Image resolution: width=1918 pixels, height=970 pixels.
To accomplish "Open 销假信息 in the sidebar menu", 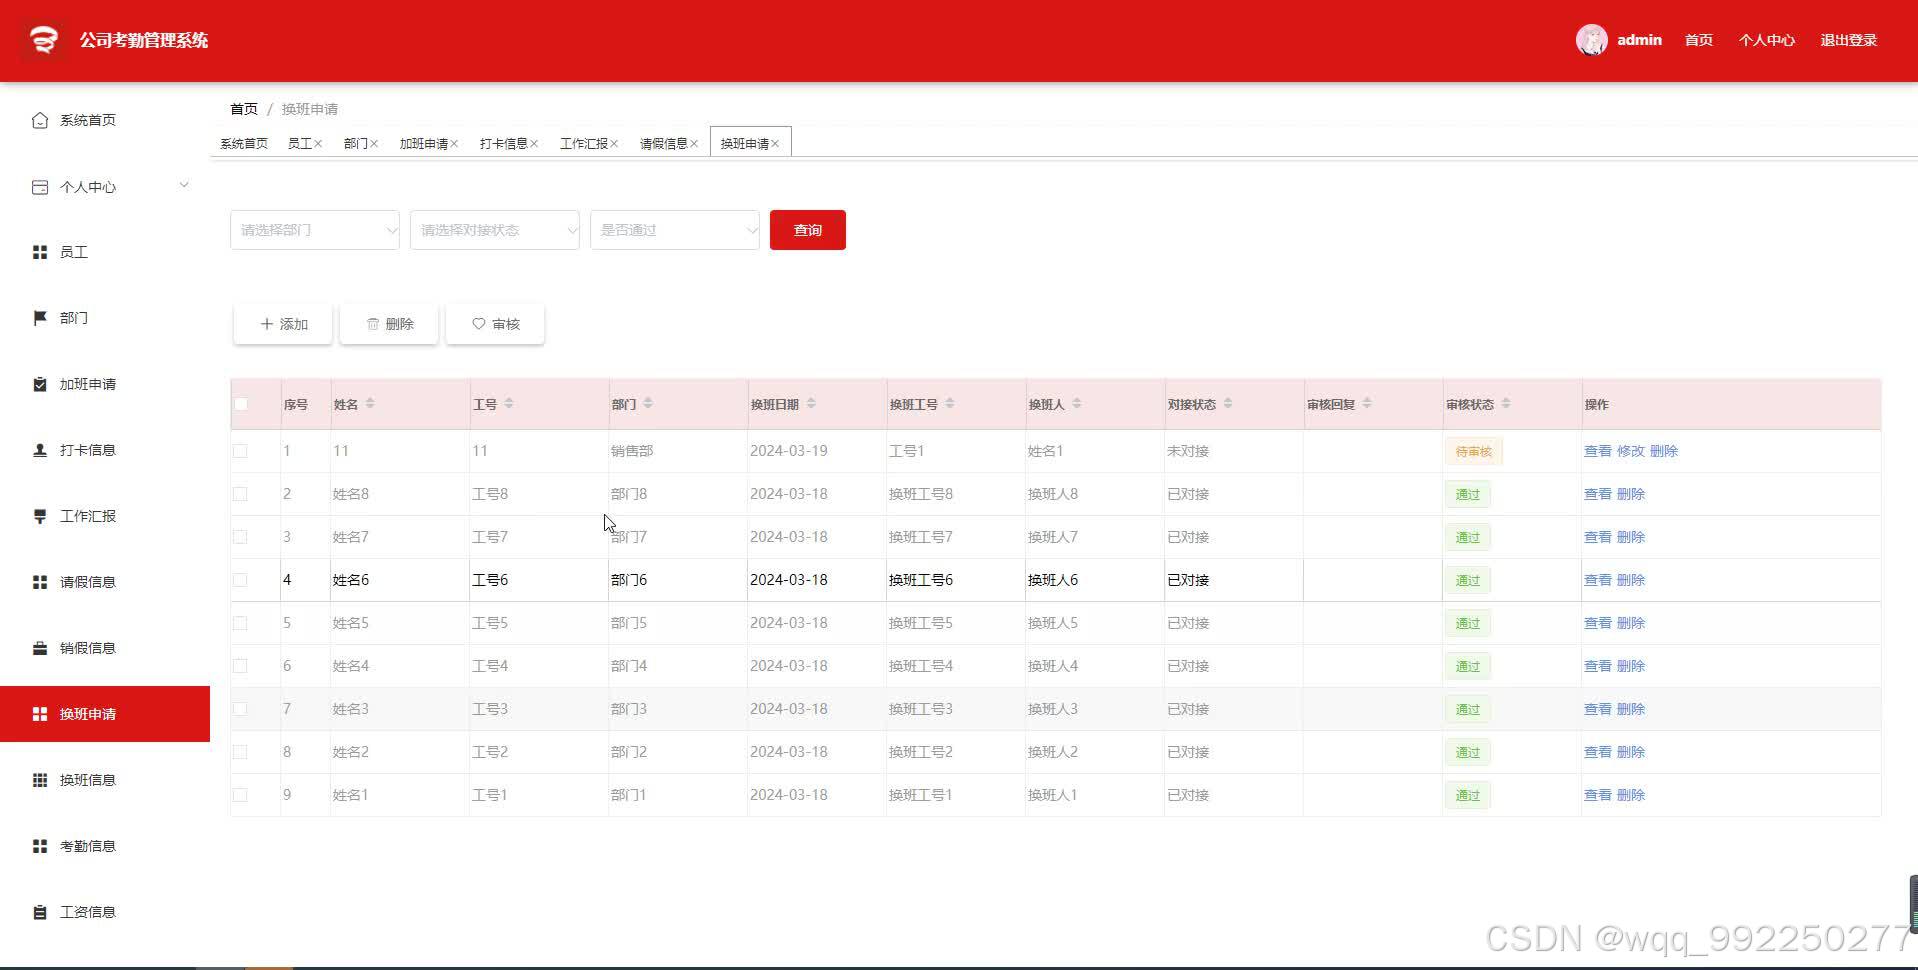I will pos(105,648).
